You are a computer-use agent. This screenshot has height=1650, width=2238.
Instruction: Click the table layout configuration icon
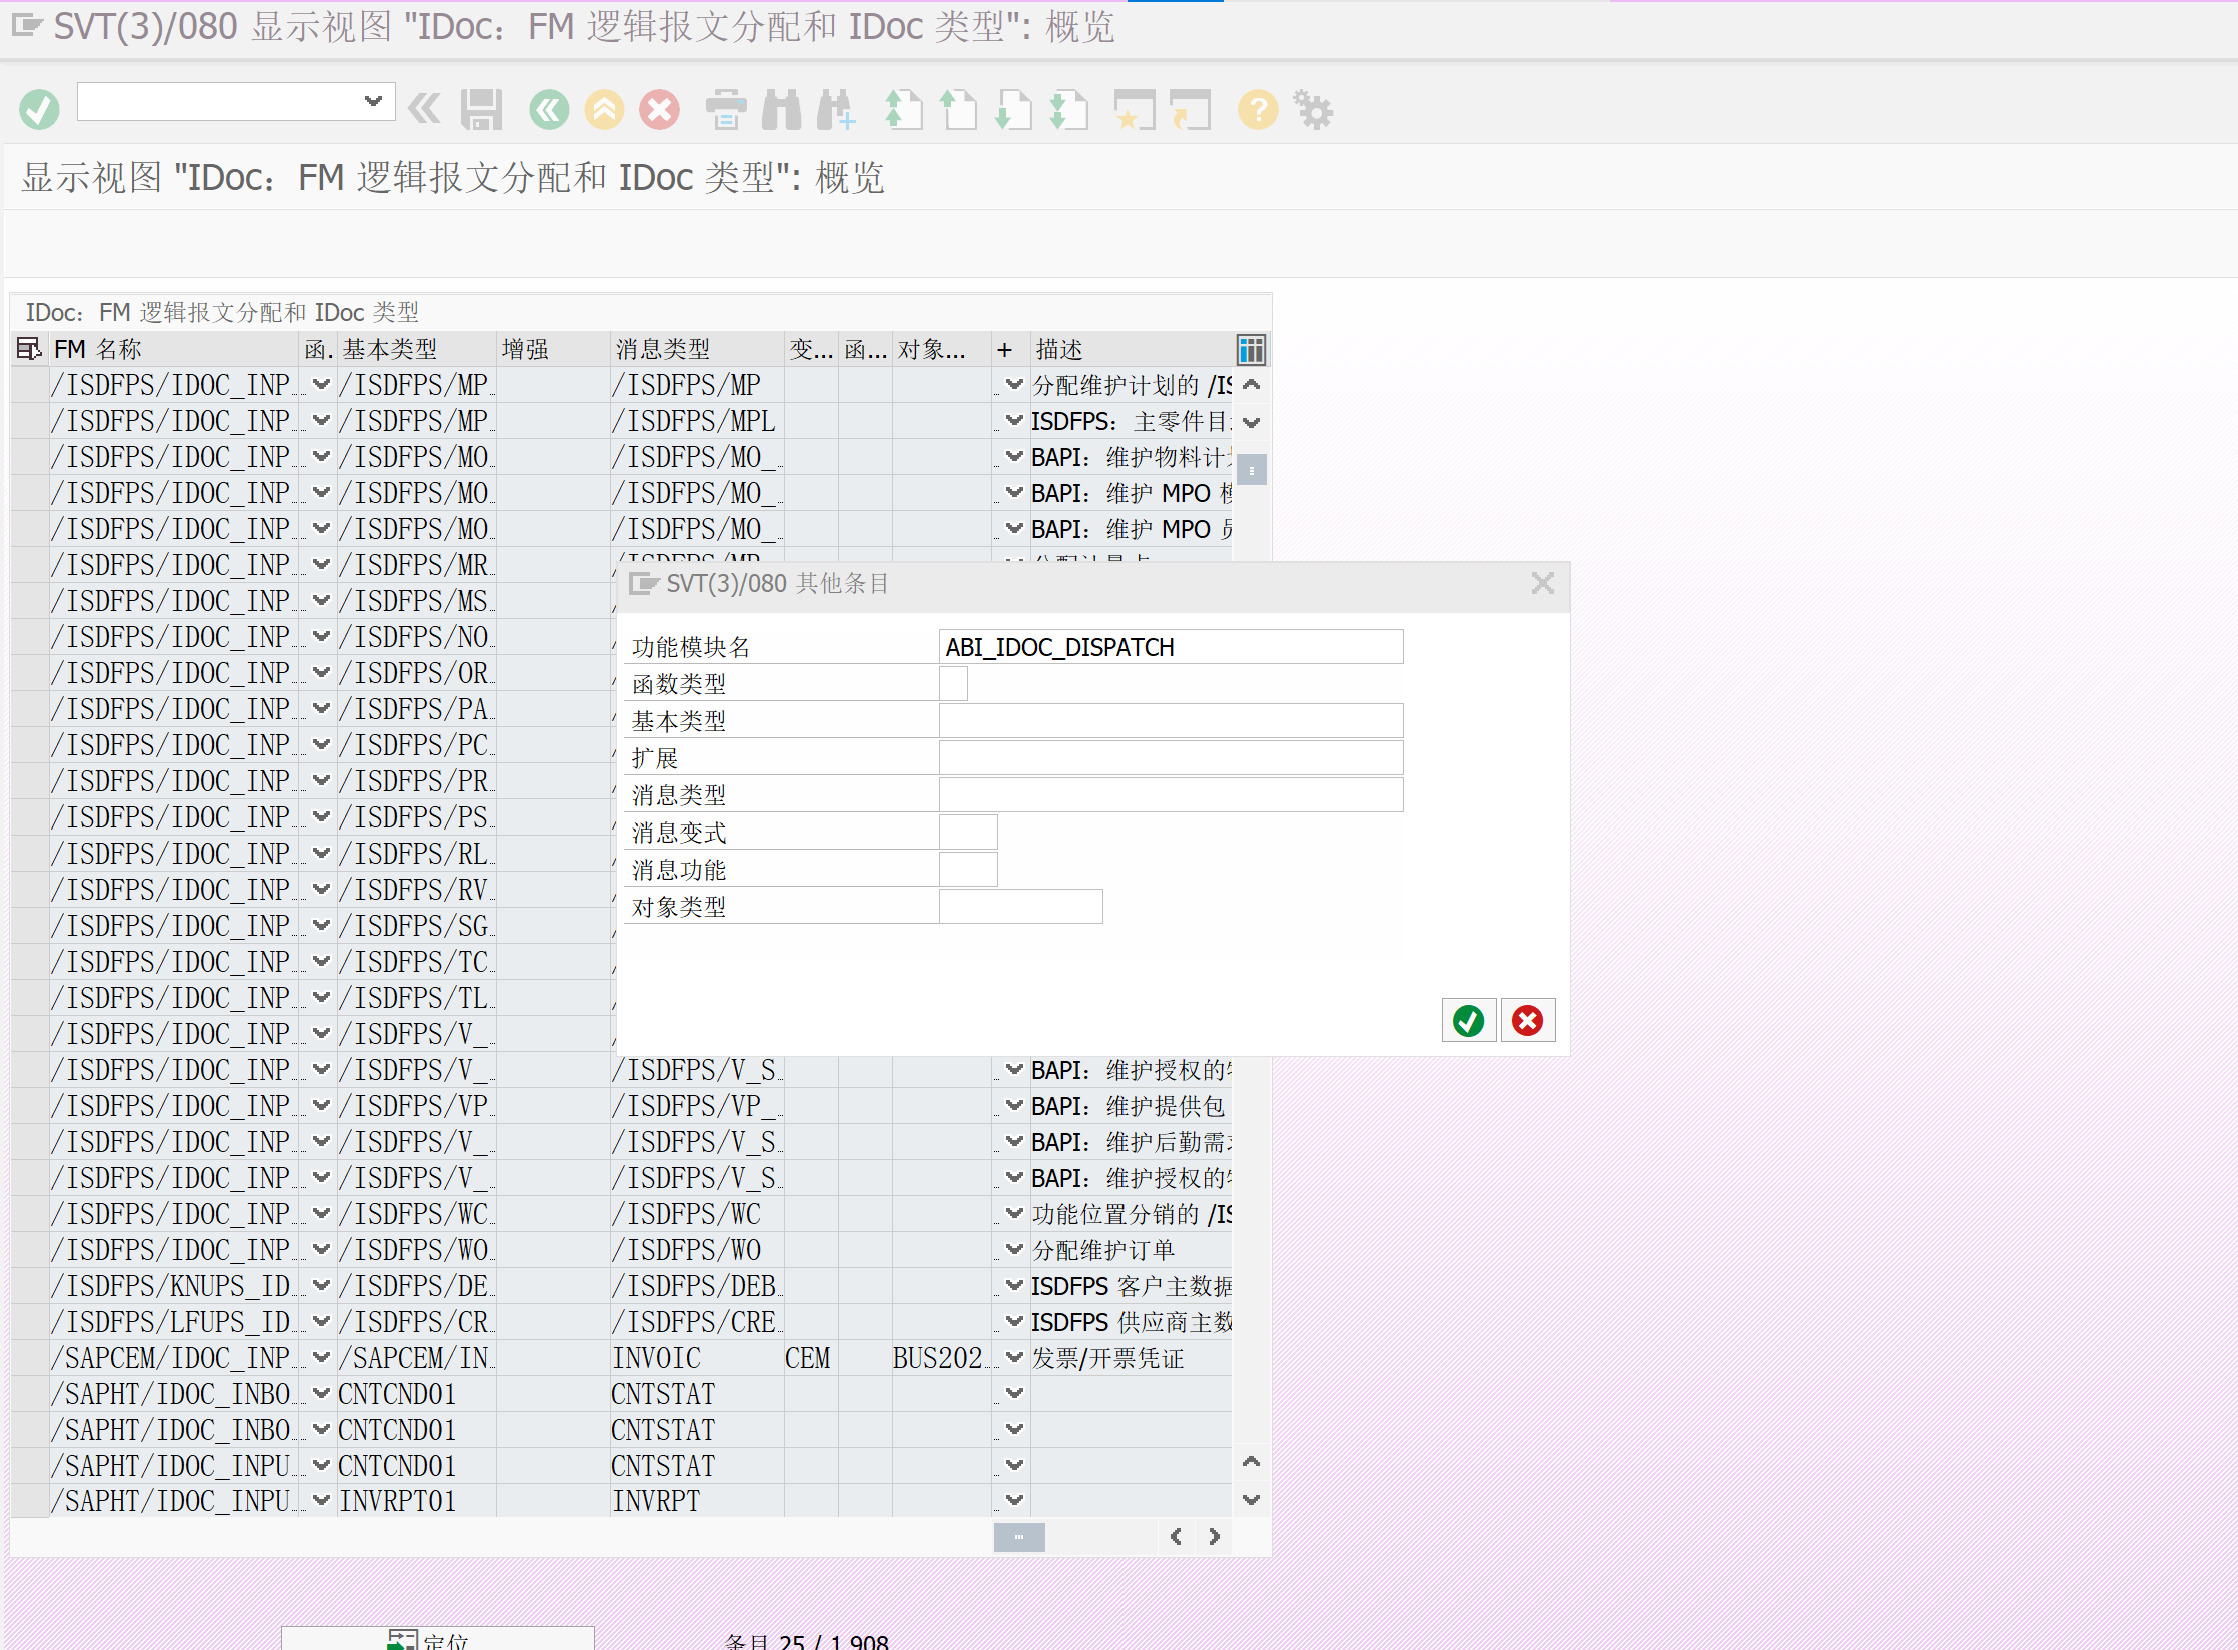(1250, 349)
